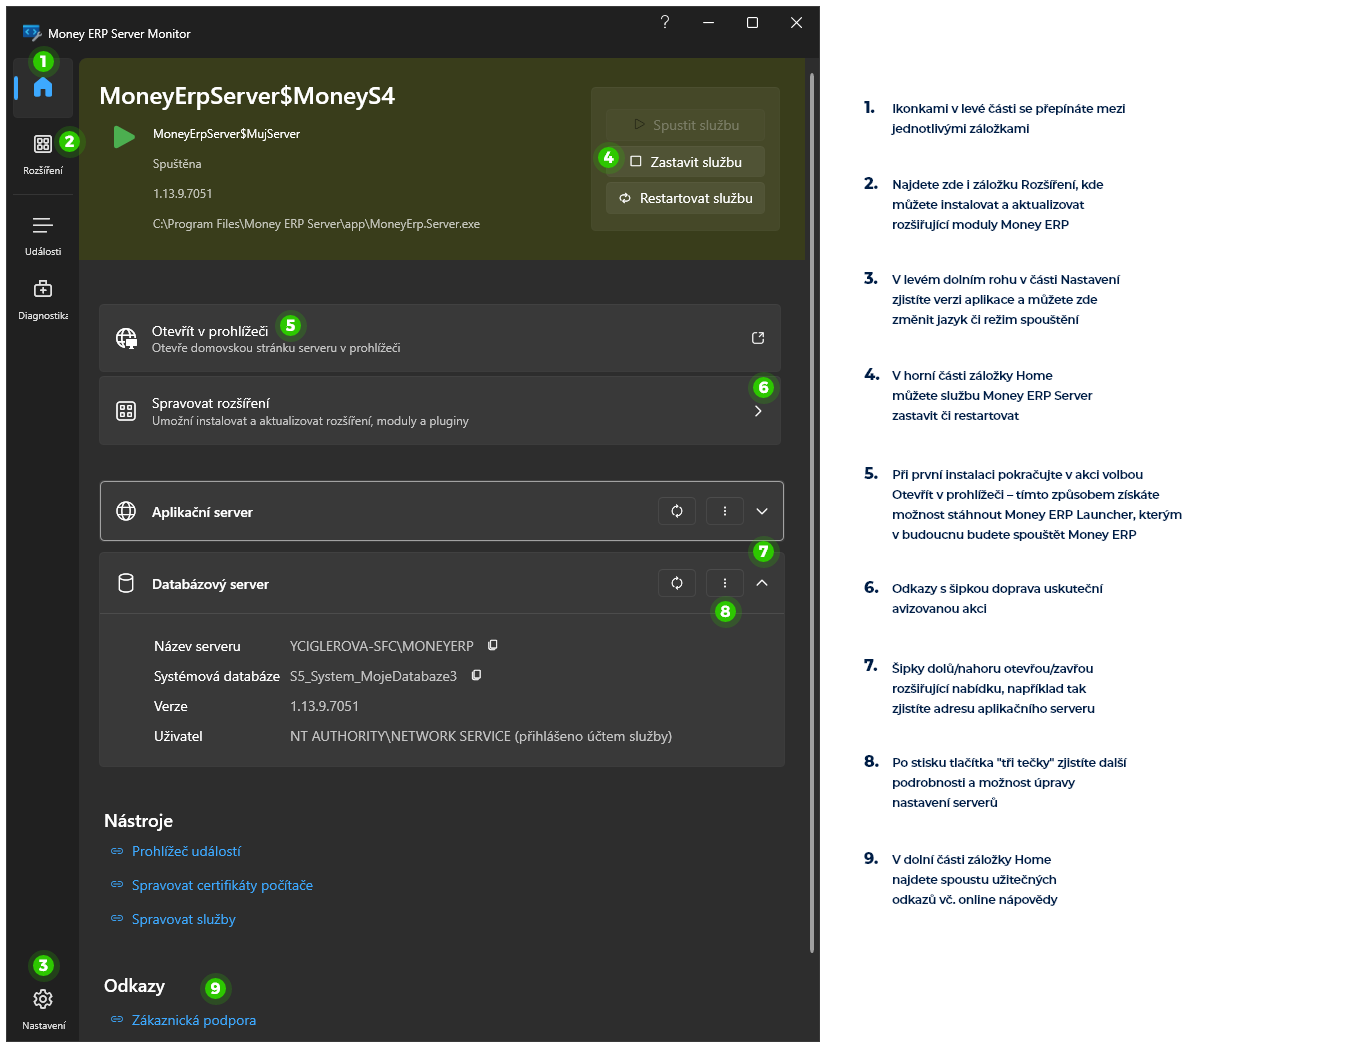Click the Databázový server title

pos(210,584)
